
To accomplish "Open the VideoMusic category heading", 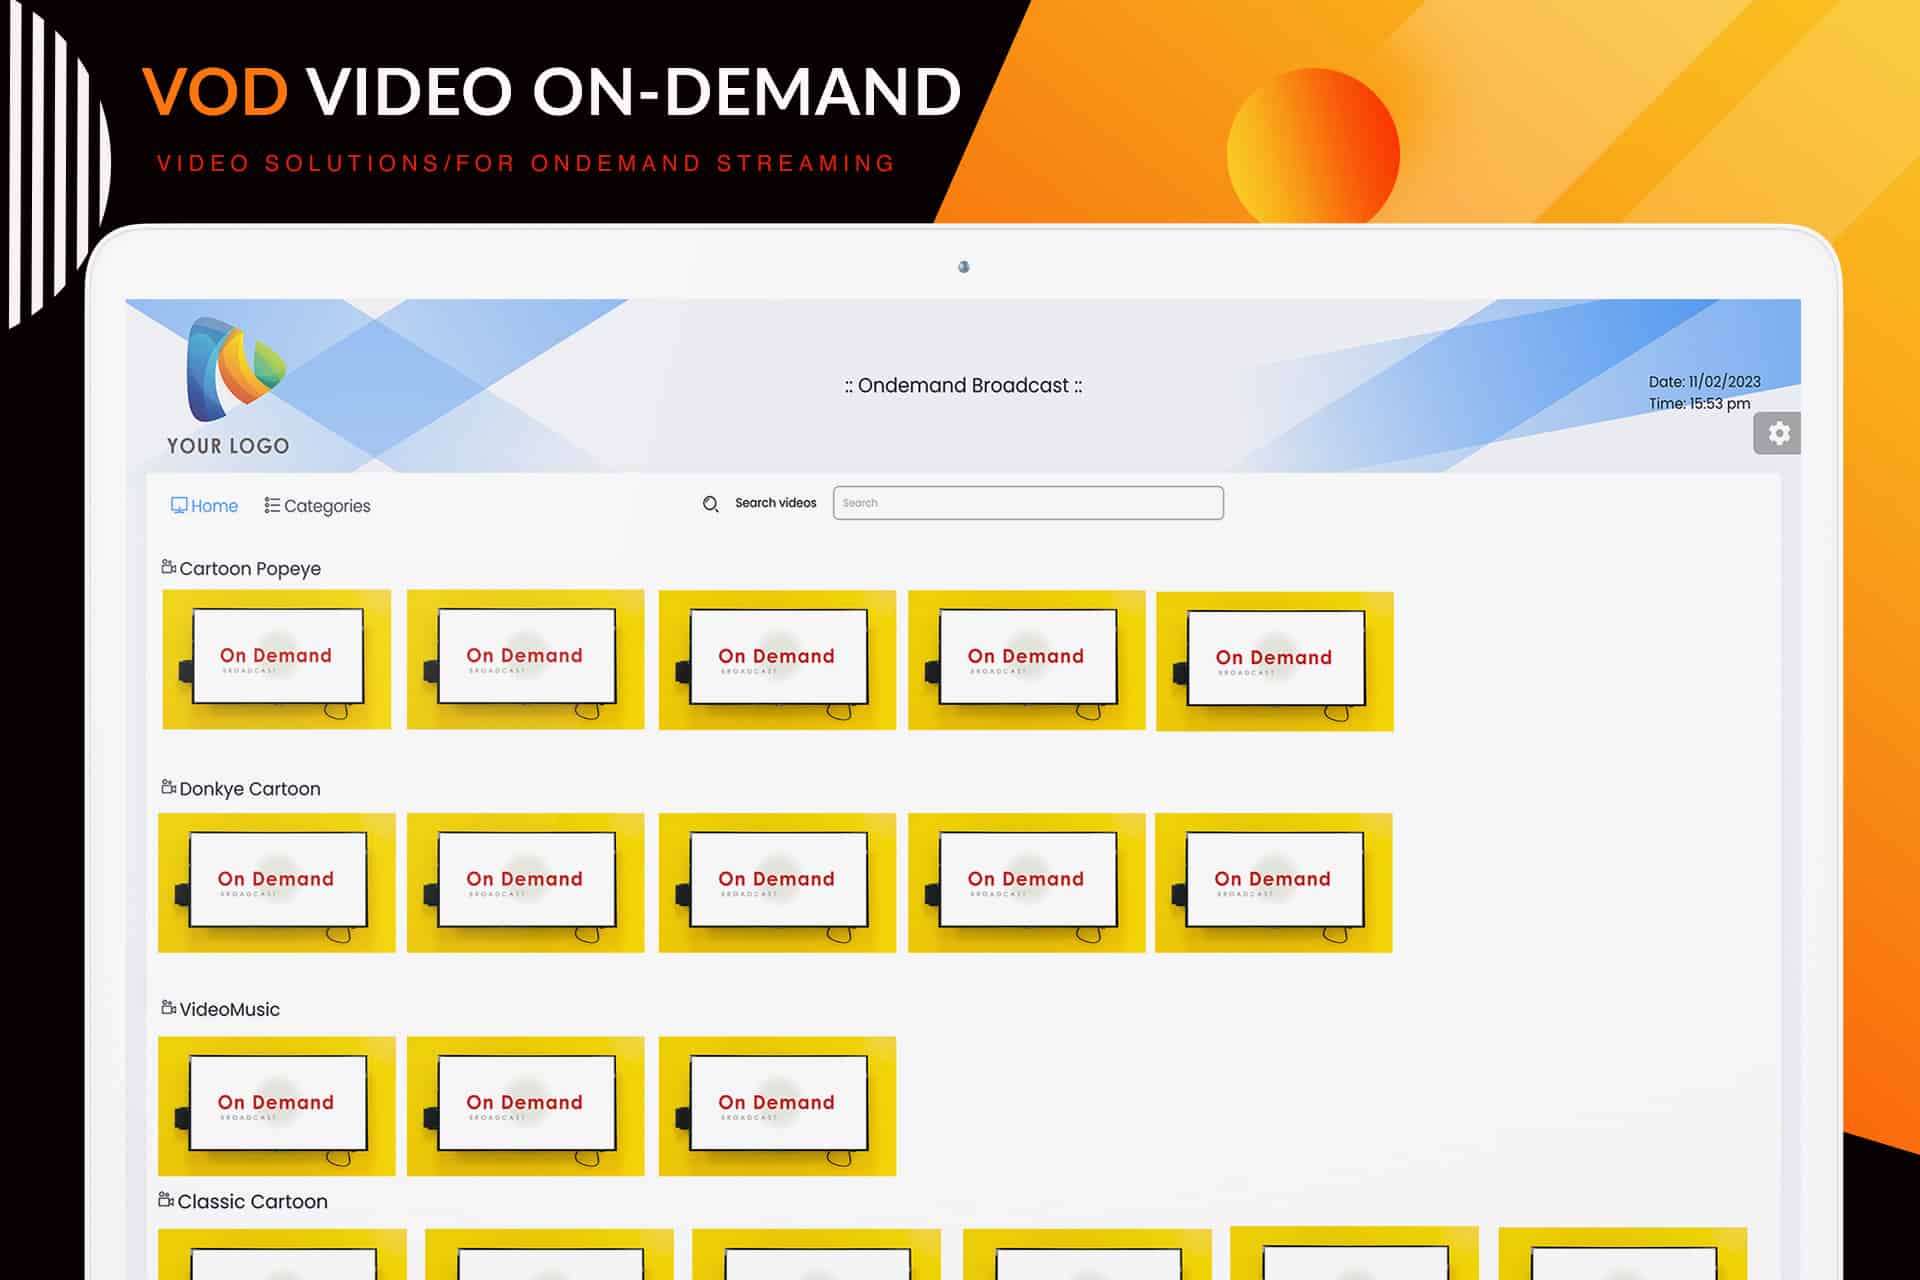I will [229, 1009].
